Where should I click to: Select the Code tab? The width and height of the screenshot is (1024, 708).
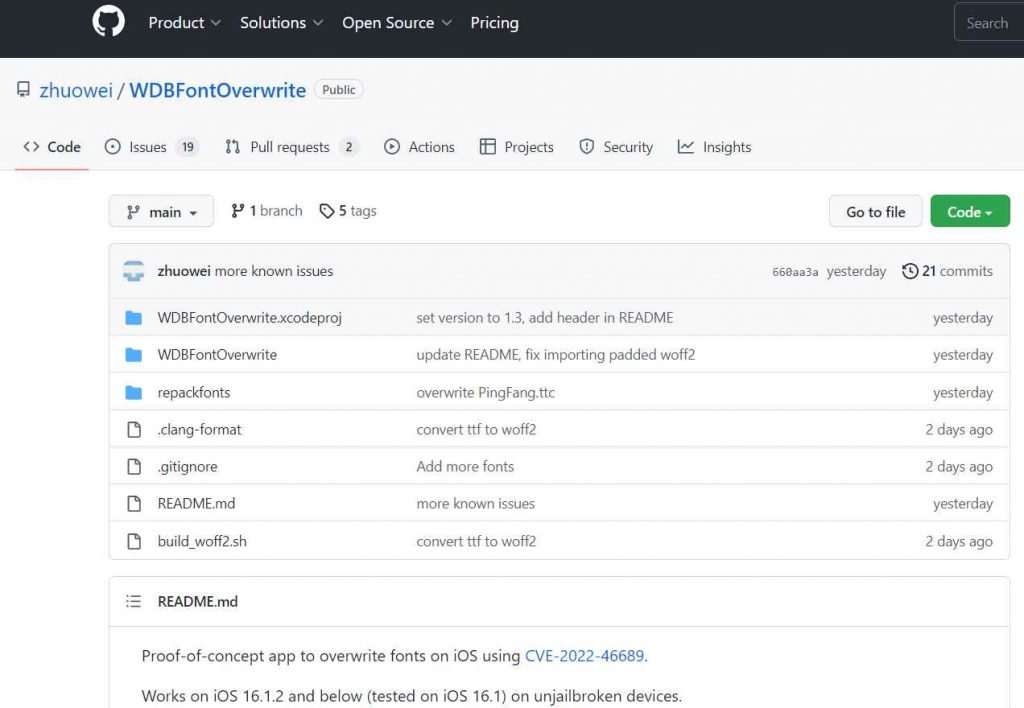click(x=52, y=147)
